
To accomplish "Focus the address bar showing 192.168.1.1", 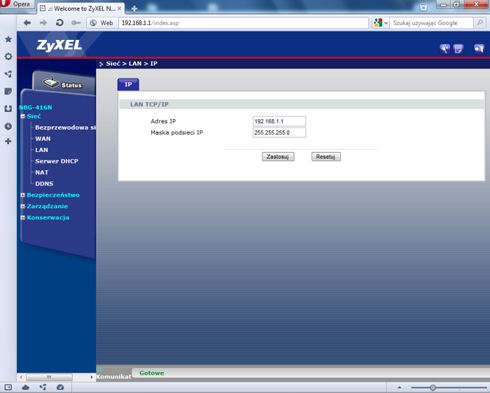I will (243, 23).
